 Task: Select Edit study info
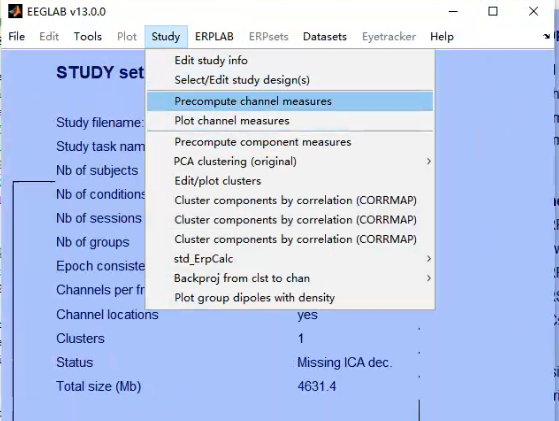(x=290, y=60)
